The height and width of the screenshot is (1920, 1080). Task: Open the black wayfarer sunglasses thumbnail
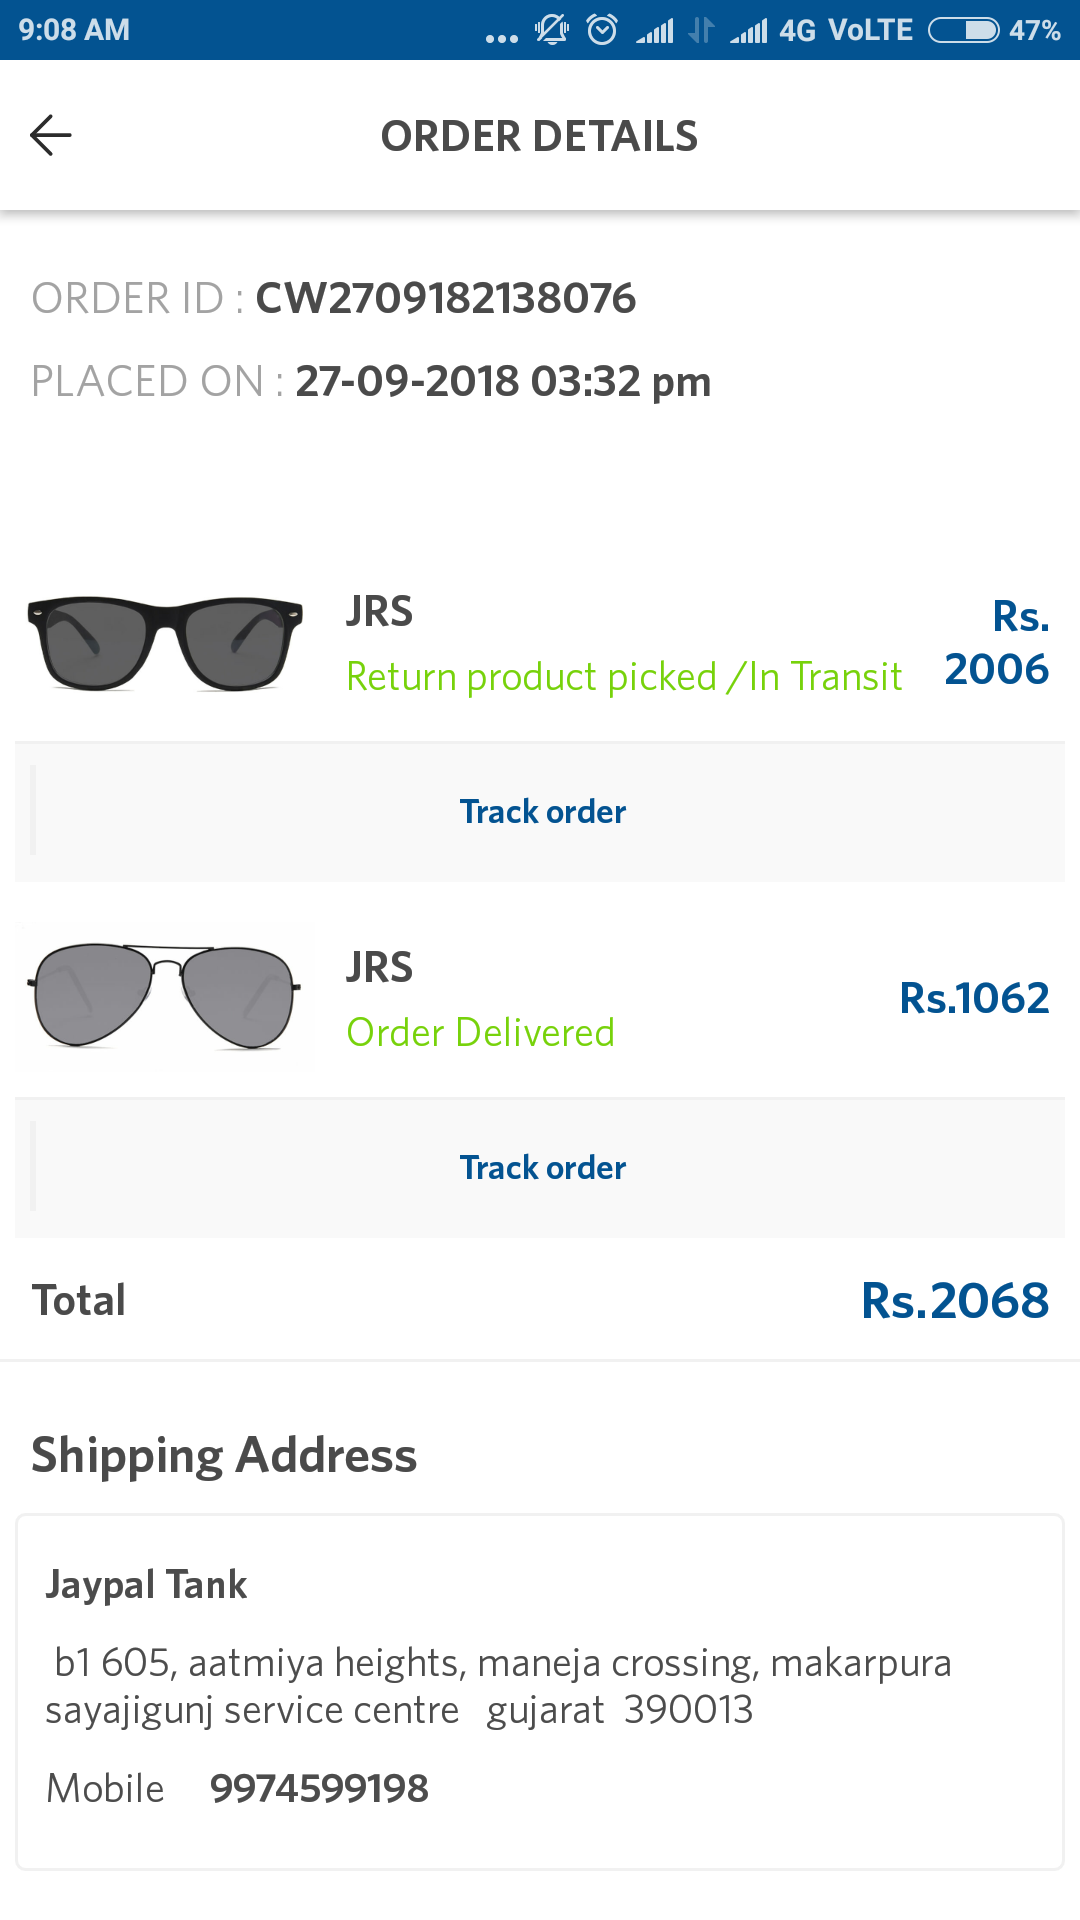pos(165,643)
